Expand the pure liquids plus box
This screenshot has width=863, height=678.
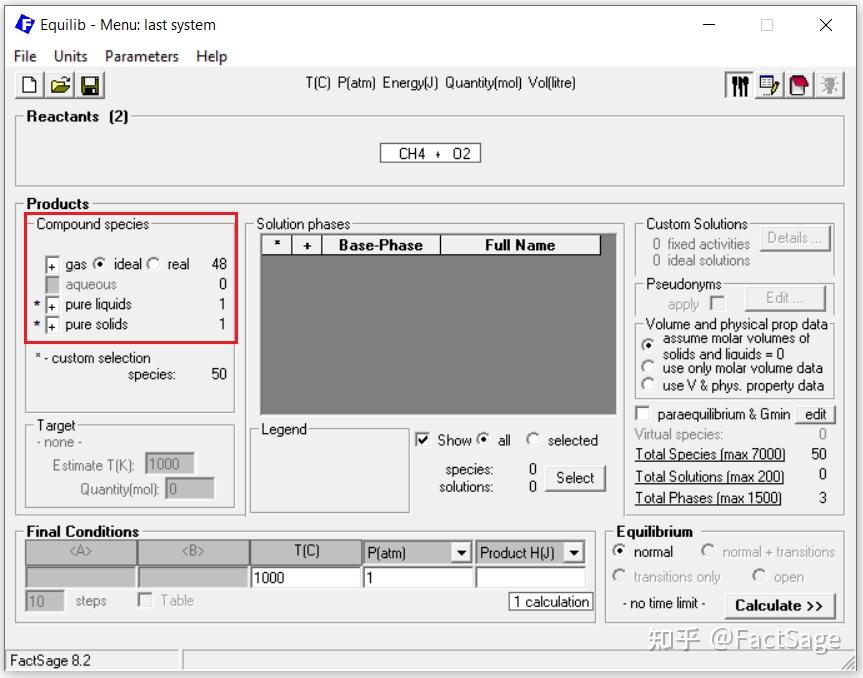point(52,305)
